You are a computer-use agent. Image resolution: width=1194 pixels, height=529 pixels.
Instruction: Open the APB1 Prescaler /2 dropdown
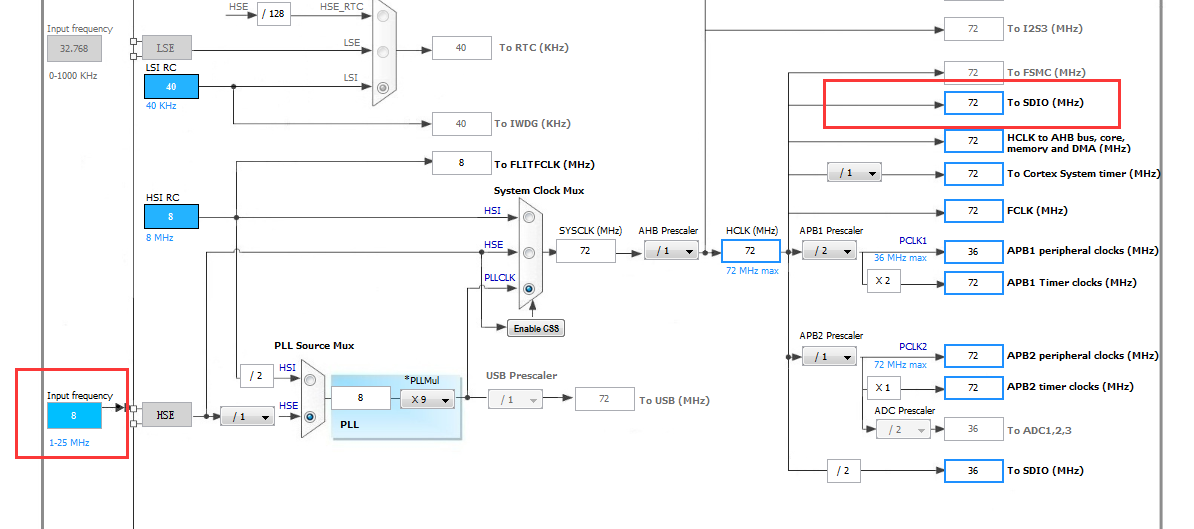(829, 250)
